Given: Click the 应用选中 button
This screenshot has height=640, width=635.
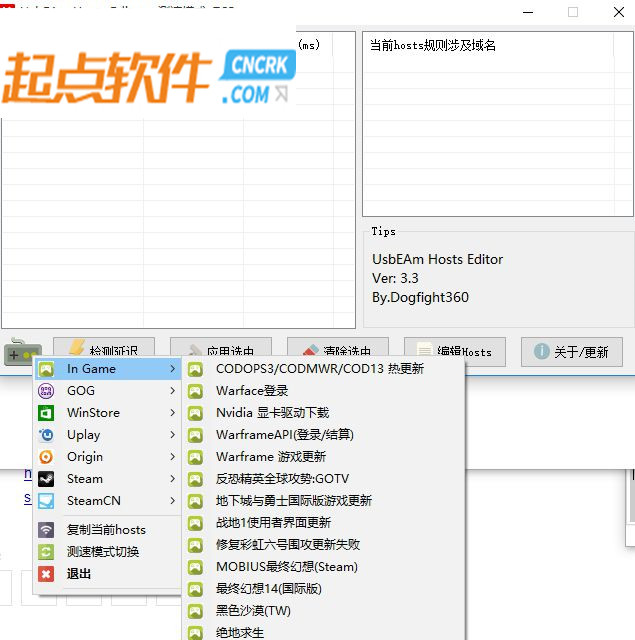Looking at the screenshot, I should 221,348.
